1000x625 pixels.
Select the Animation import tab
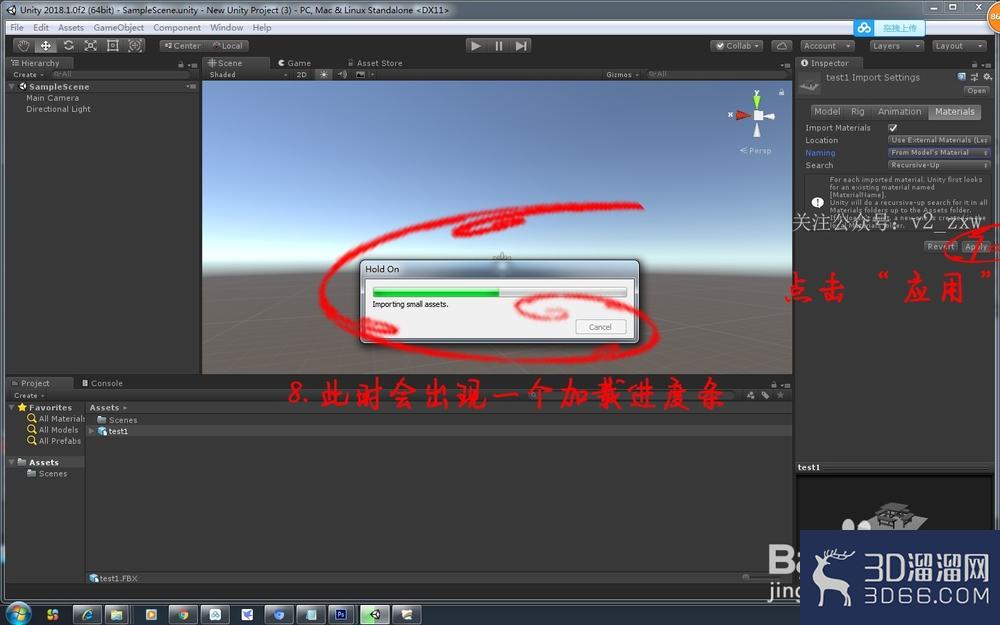(899, 112)
